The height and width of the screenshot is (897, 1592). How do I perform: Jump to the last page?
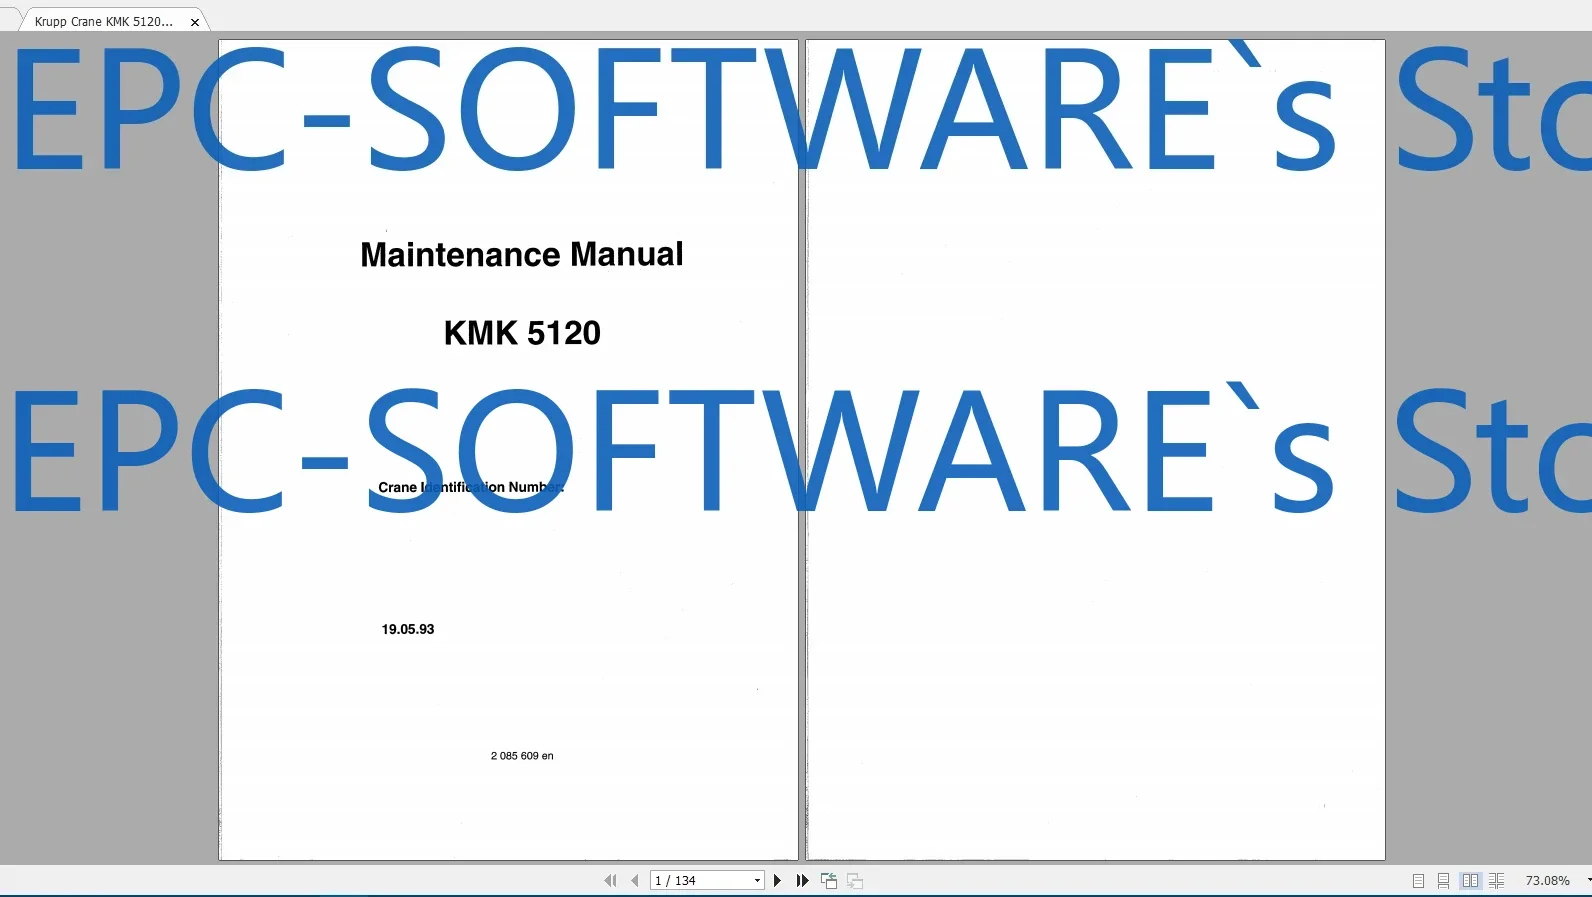[x=802, y=881]
